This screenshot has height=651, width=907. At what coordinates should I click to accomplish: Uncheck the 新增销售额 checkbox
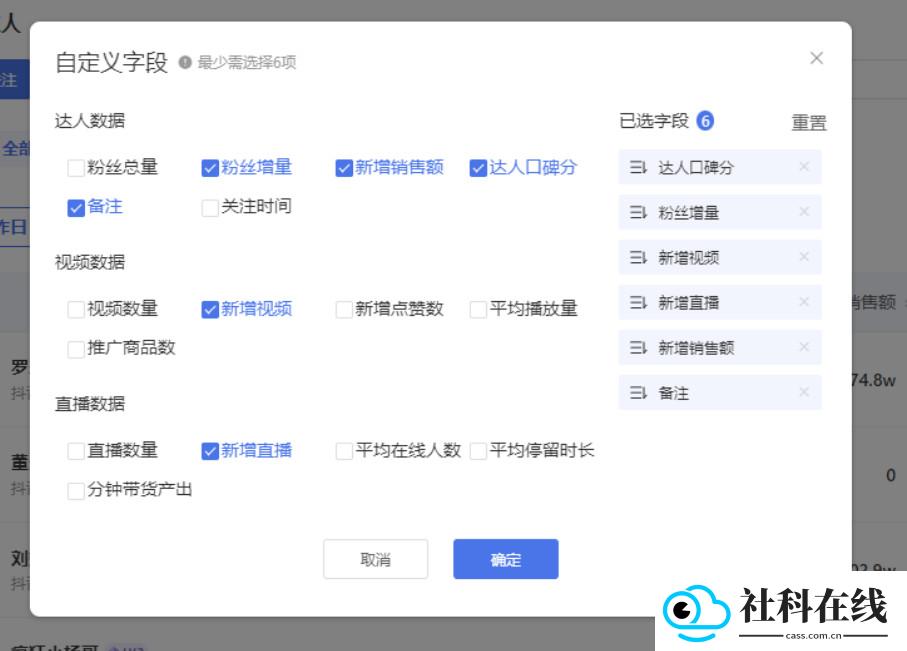pos(344,168)
